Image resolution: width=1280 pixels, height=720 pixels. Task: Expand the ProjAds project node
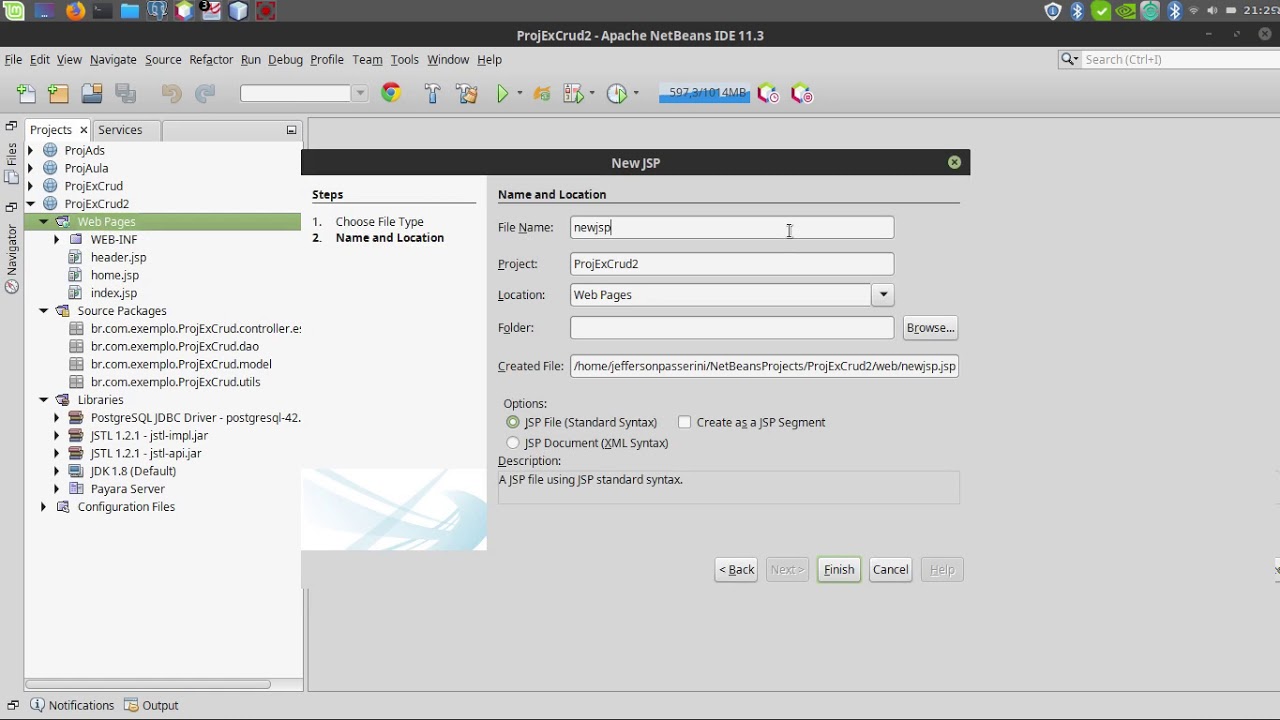tap(30, 151)
